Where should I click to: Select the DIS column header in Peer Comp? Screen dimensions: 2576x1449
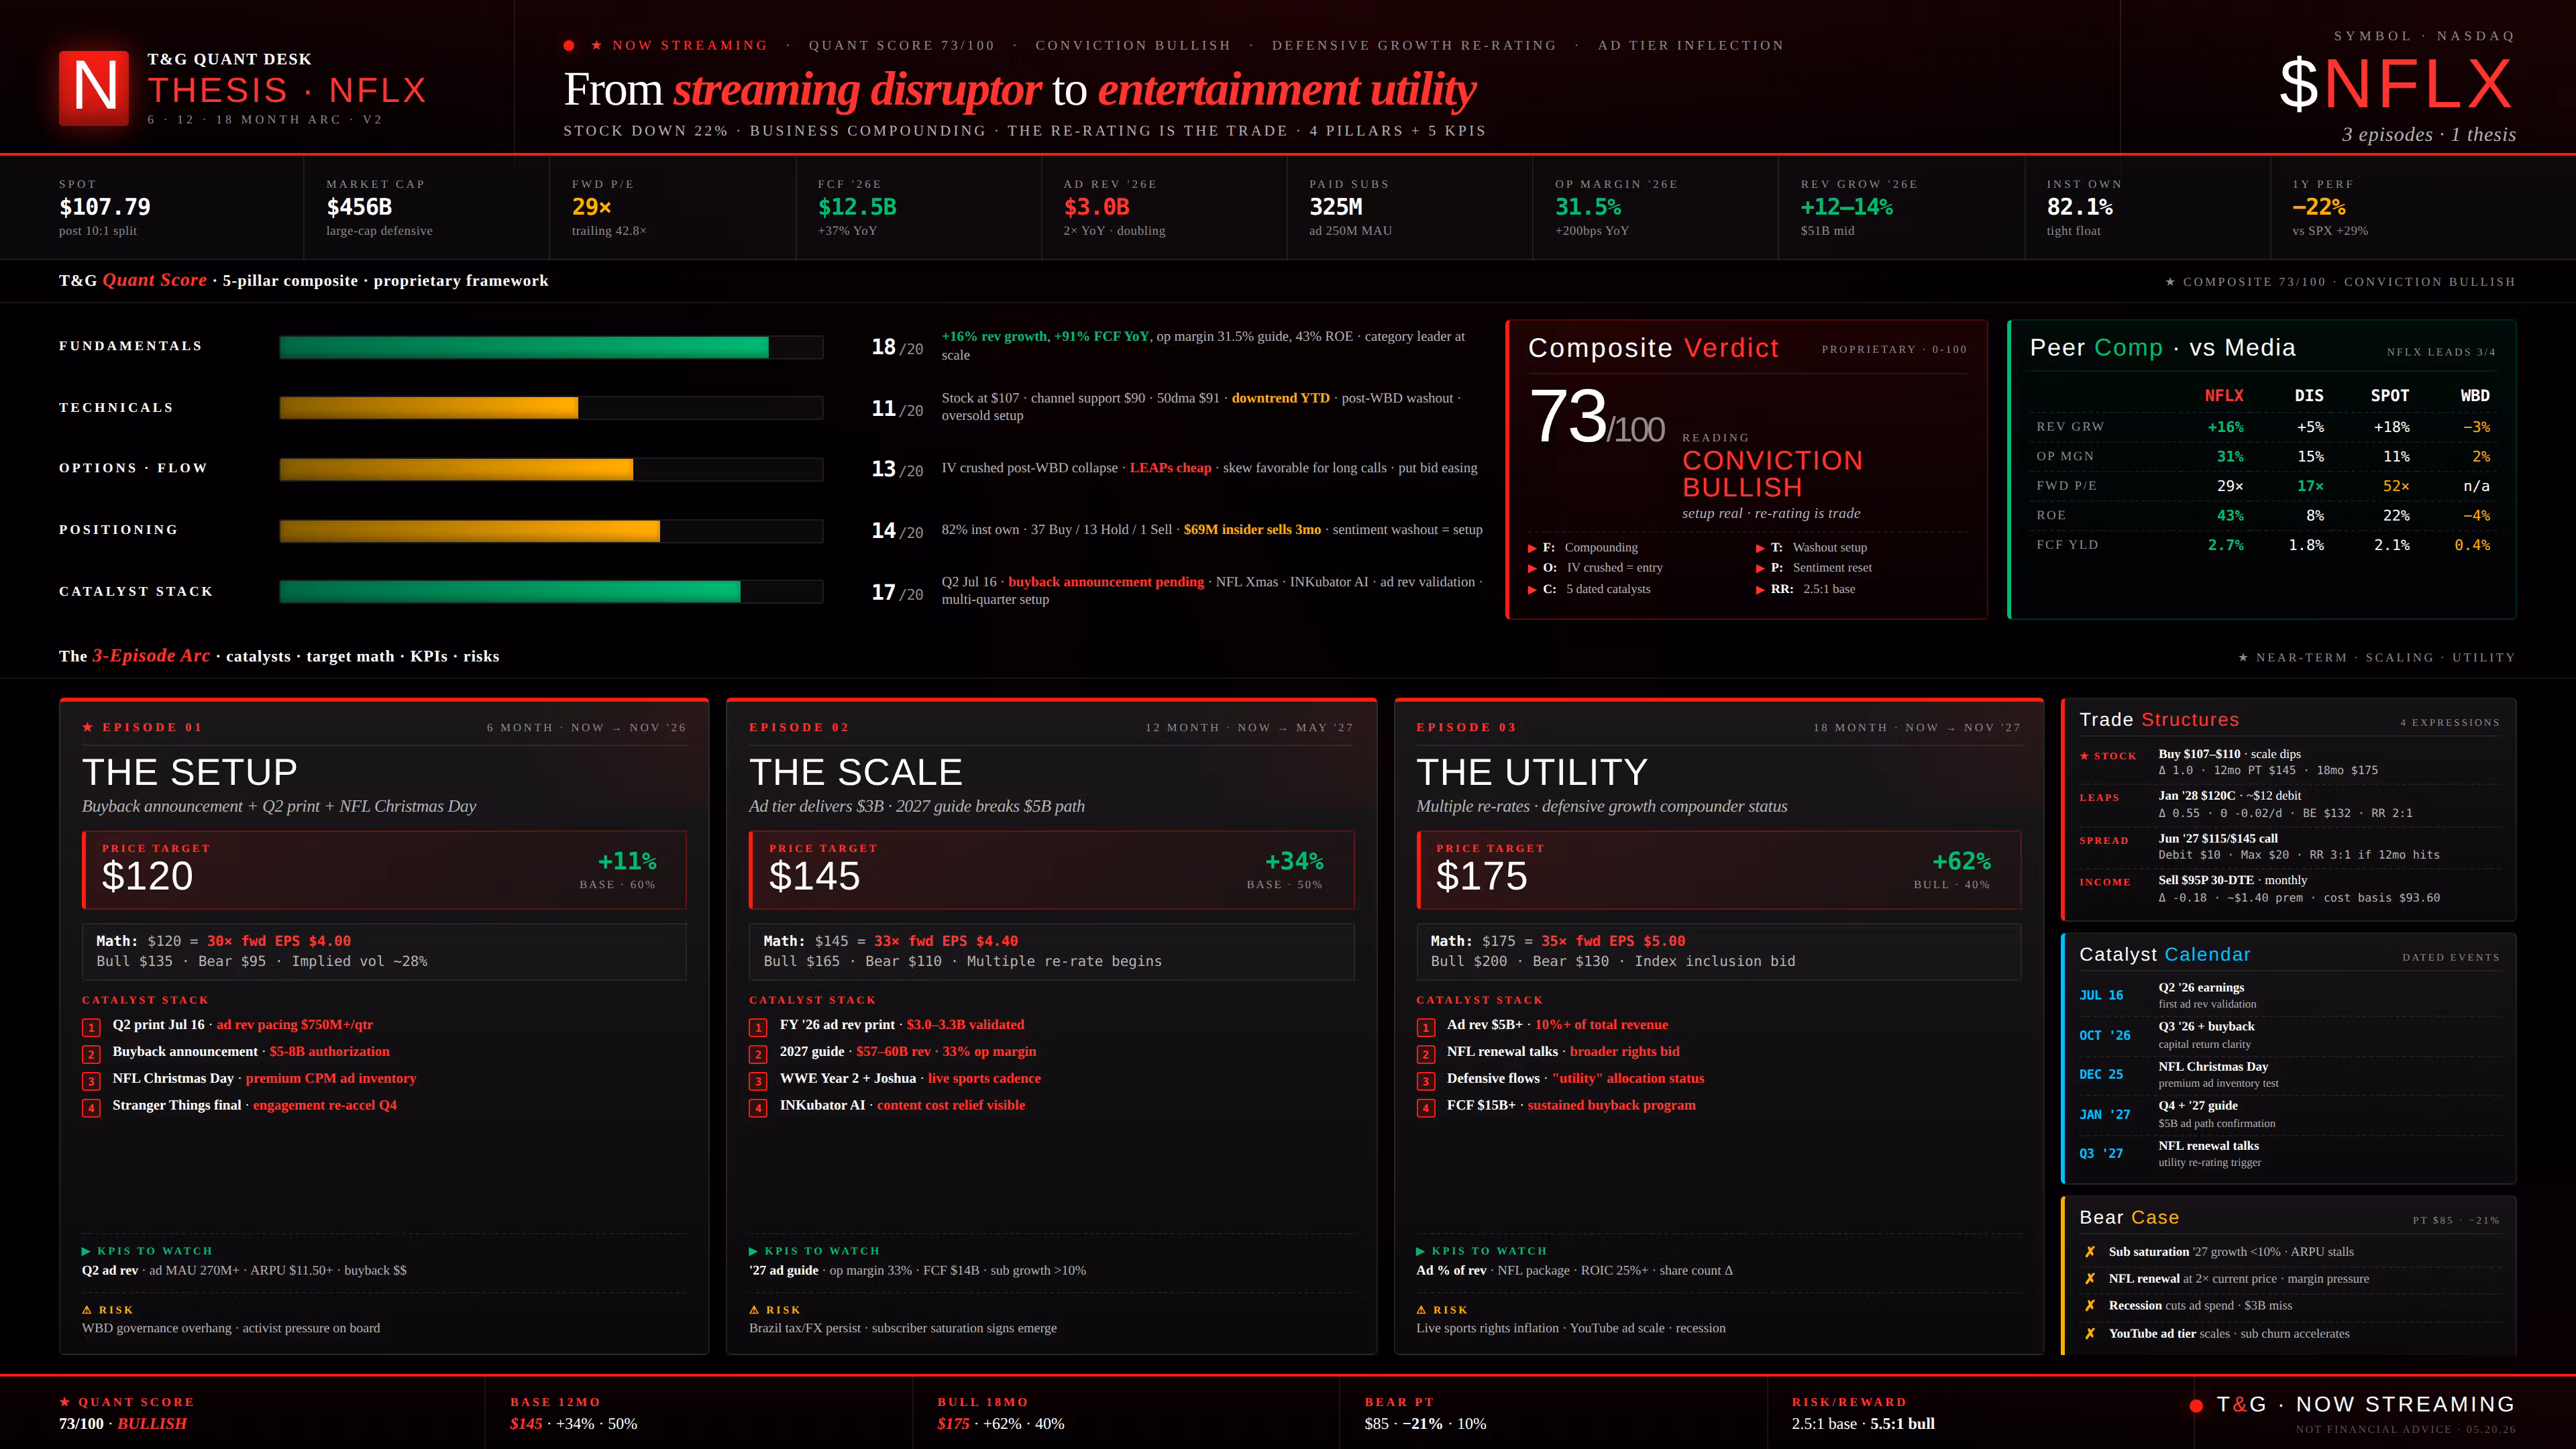2309,396
